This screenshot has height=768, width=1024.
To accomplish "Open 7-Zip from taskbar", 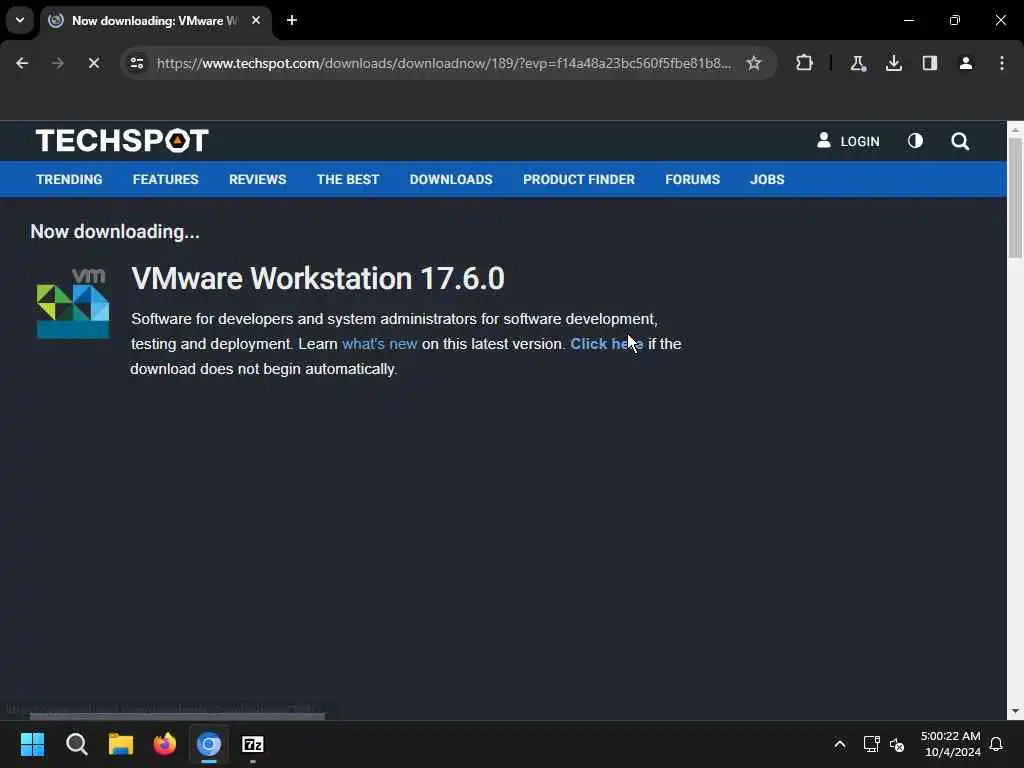I will (253, 744).
